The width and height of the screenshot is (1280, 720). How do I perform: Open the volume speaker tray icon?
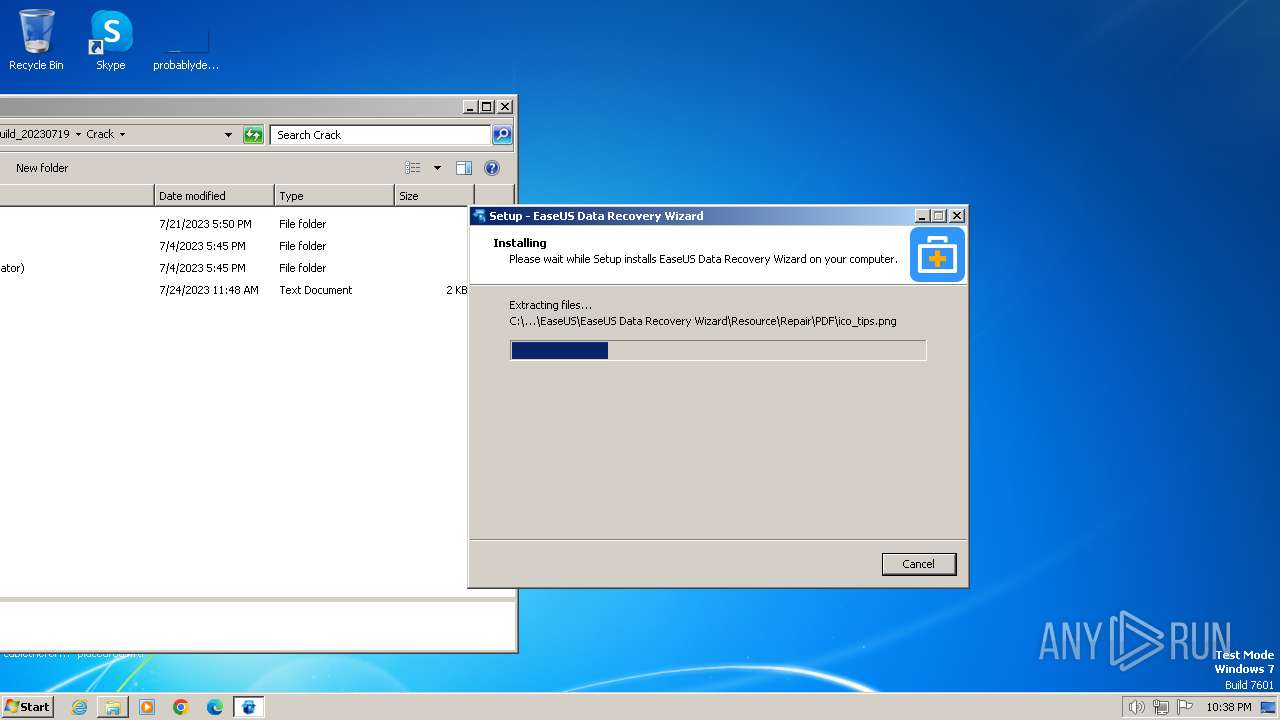1136,707
